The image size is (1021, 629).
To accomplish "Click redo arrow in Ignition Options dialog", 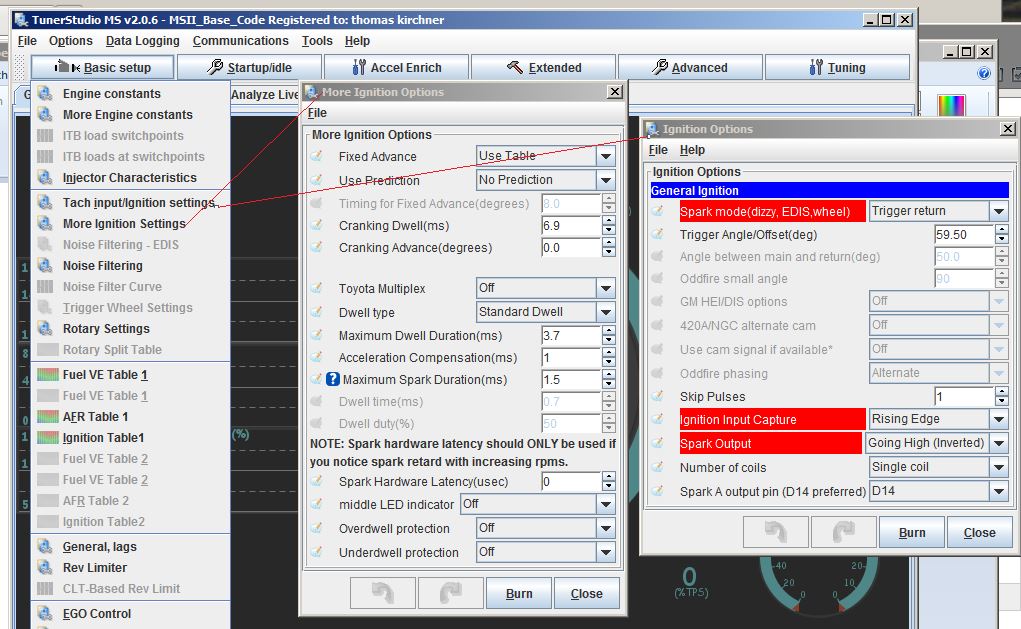I will (843, 532).
